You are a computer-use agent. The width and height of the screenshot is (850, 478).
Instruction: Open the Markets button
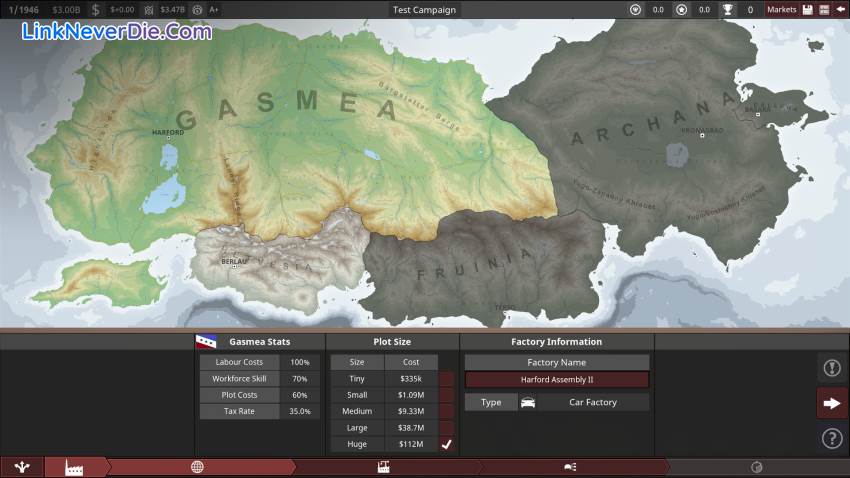click(781, 10)
